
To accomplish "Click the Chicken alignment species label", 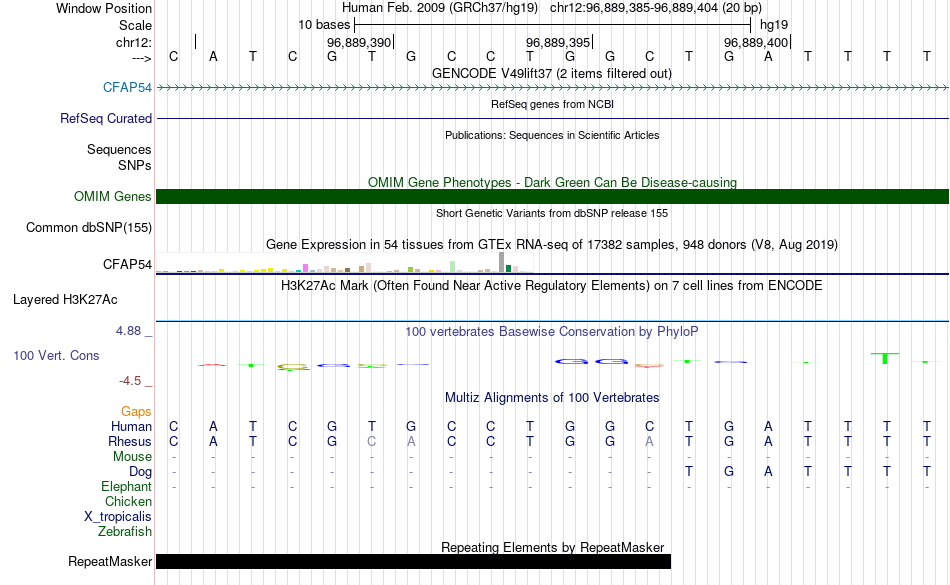I will coord(128,501).
